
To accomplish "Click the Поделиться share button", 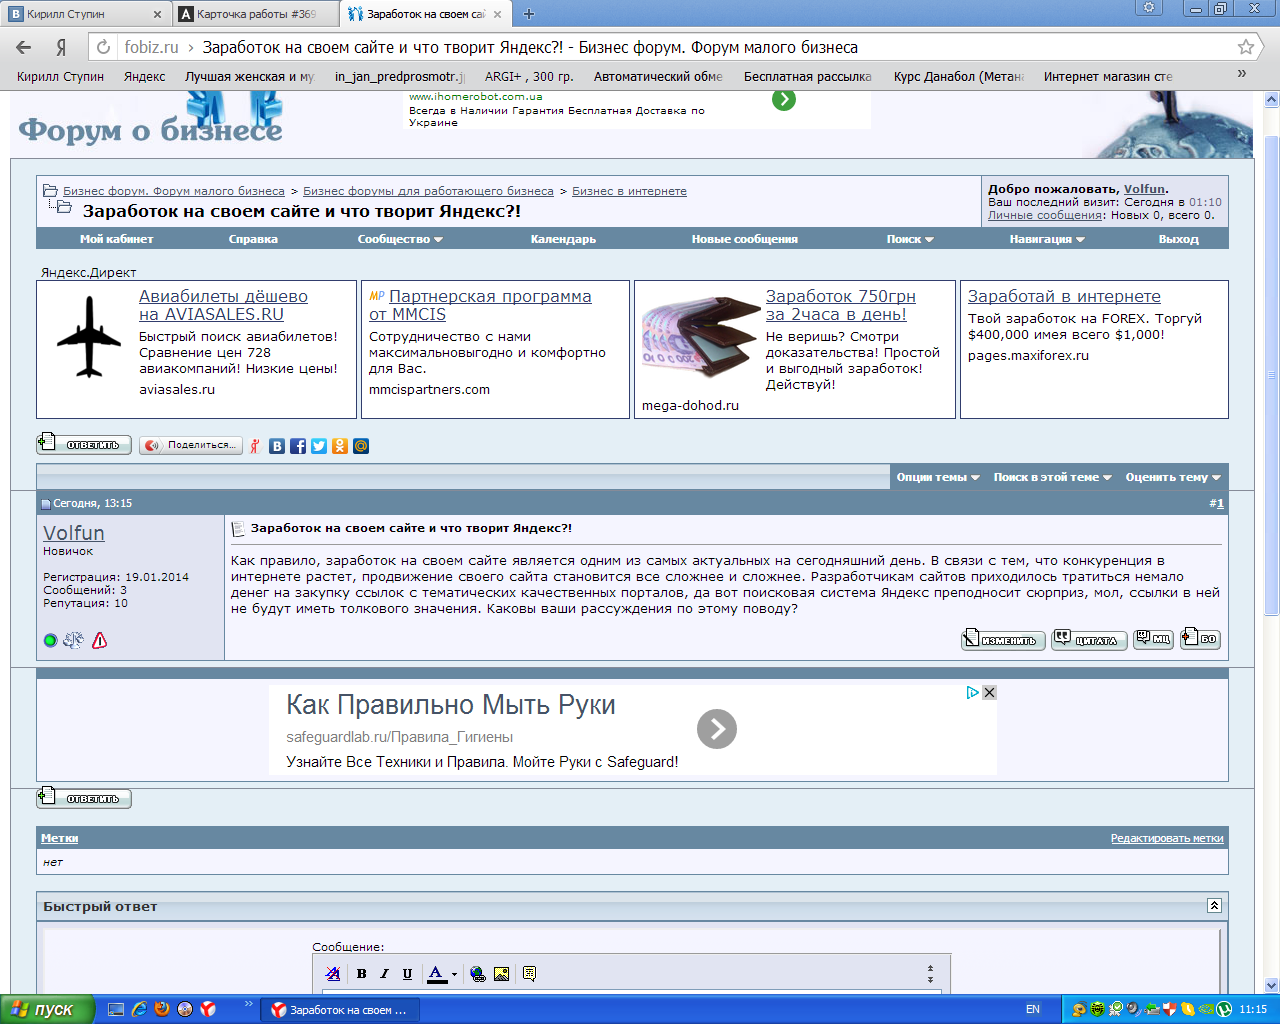I will pyautogui.click(x=191, y=445).
